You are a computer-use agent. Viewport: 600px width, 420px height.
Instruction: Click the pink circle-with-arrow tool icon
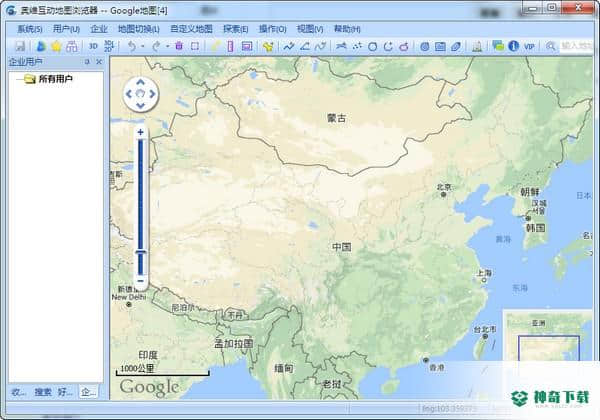(404, 47)
